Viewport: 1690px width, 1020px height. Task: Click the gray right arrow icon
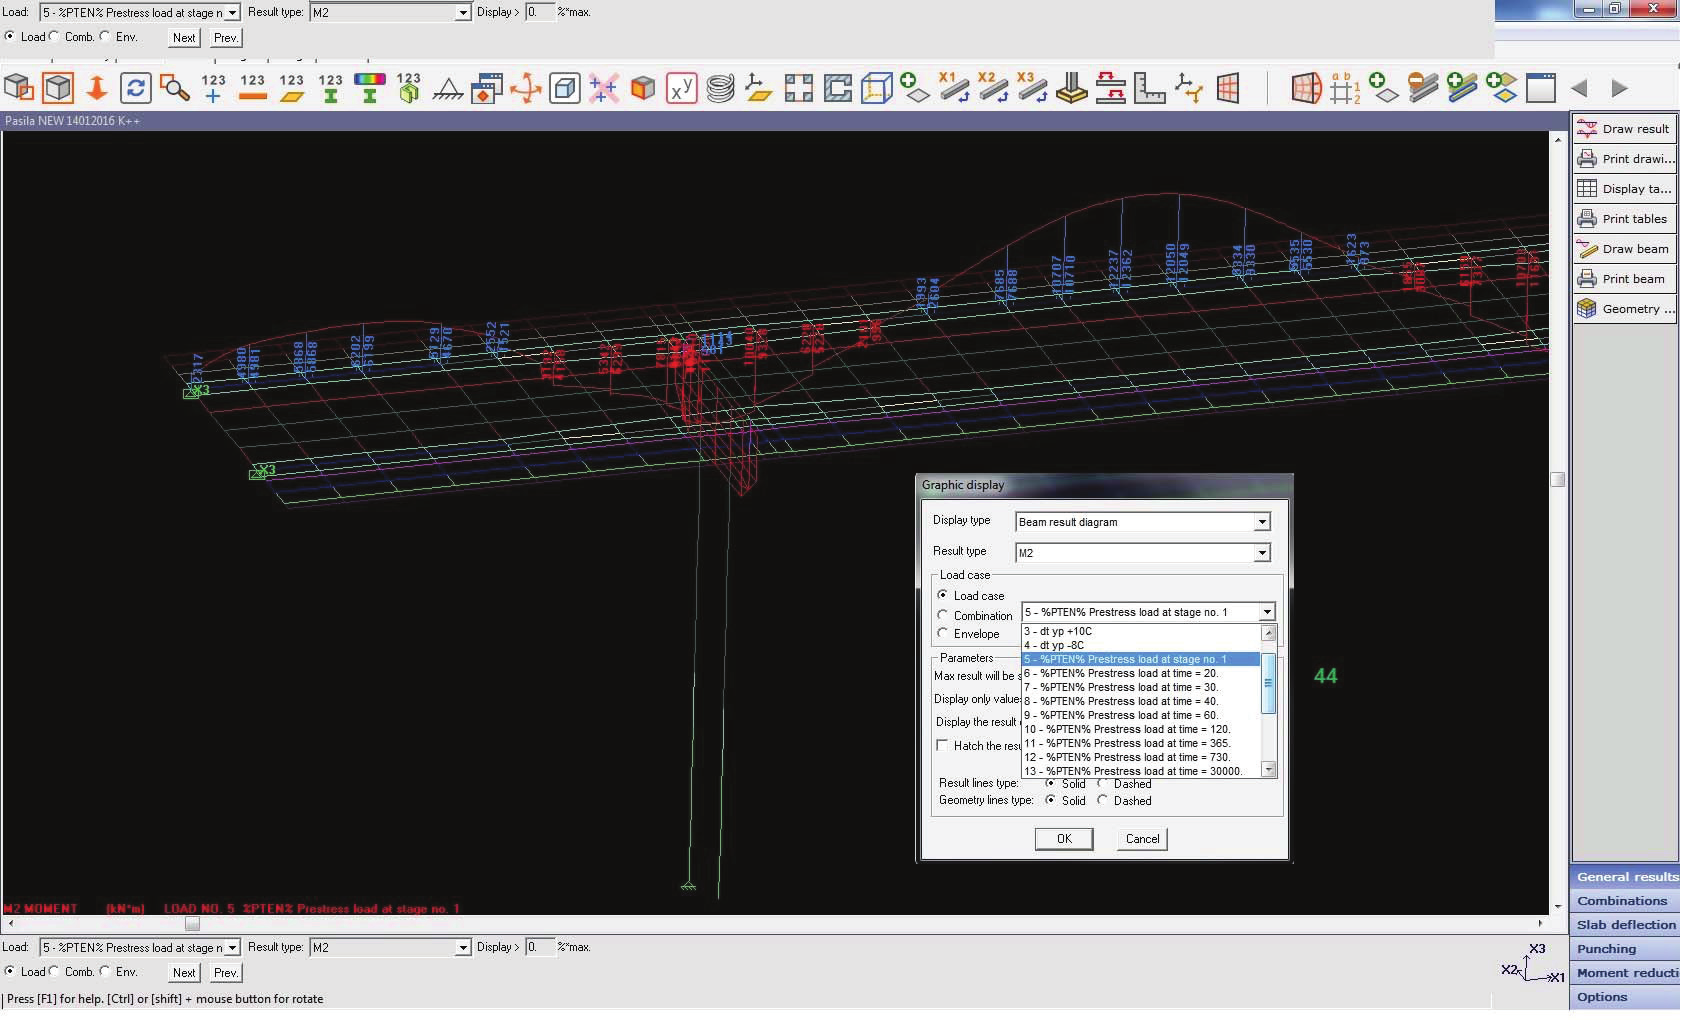(x=1619, y=88)
